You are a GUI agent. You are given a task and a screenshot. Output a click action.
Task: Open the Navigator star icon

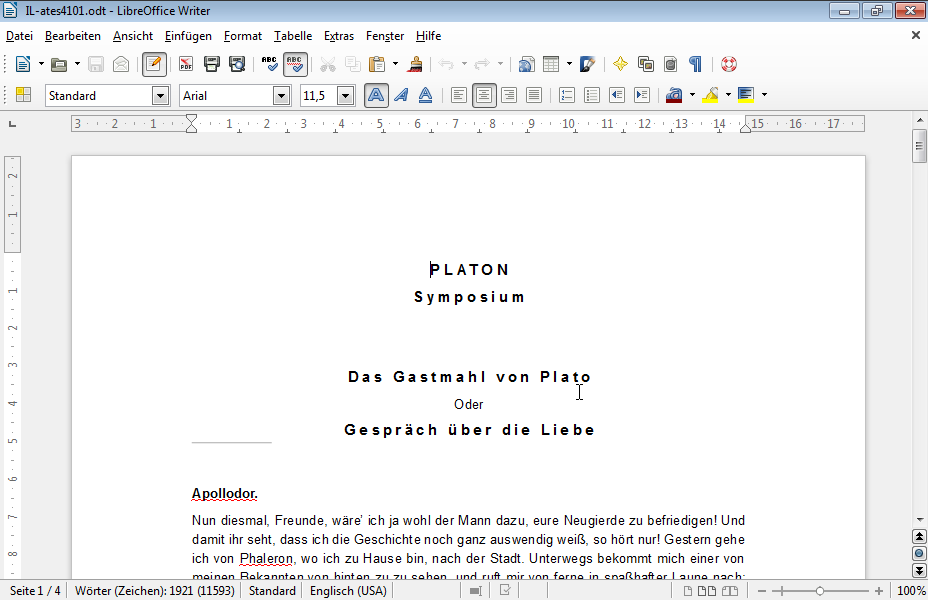pos(620,64)
